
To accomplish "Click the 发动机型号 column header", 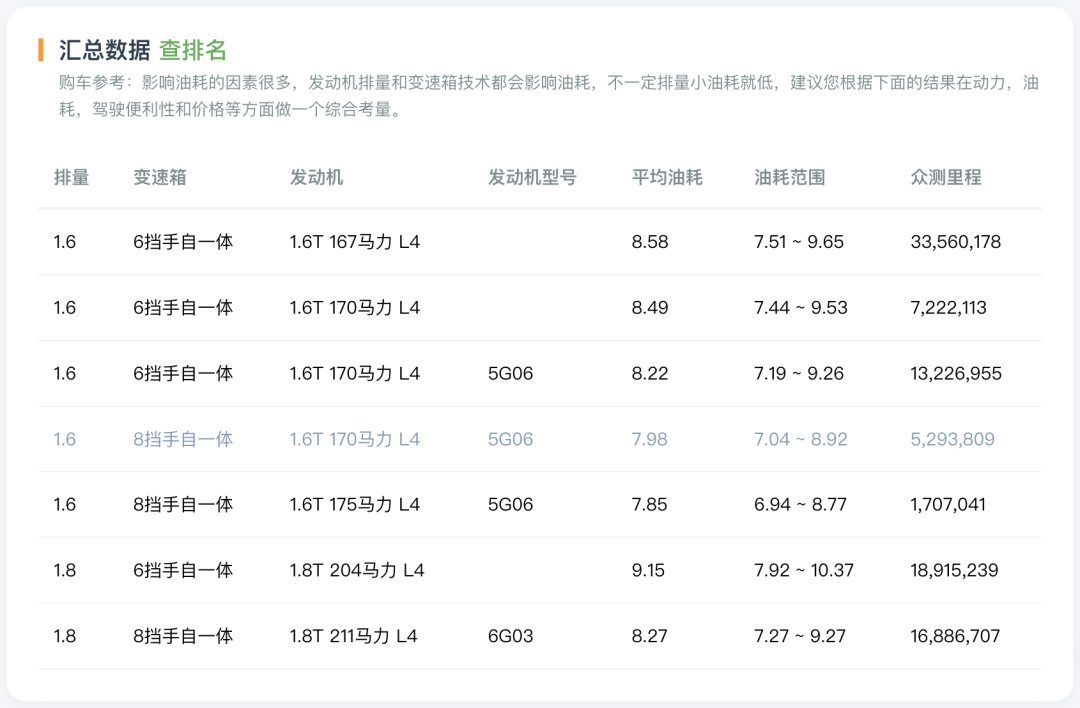I will coord(532,178).
